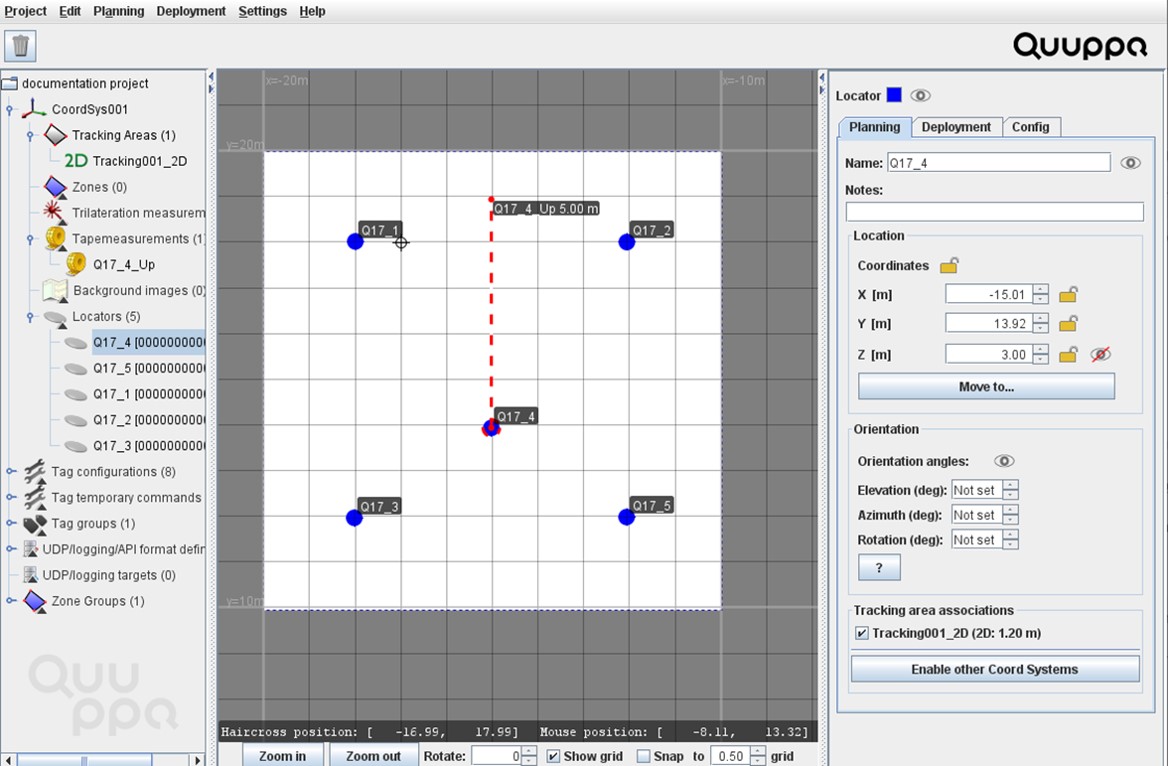The height and width of the screenshot is (766, 1168).
Task: Click the Move to... button
Action: click(986, 387)
